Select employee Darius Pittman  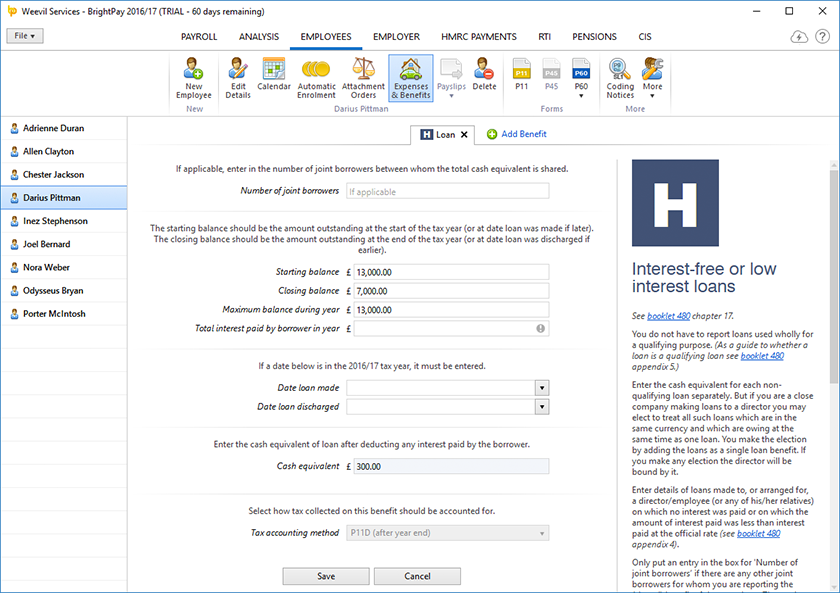(x=64, y=198)
